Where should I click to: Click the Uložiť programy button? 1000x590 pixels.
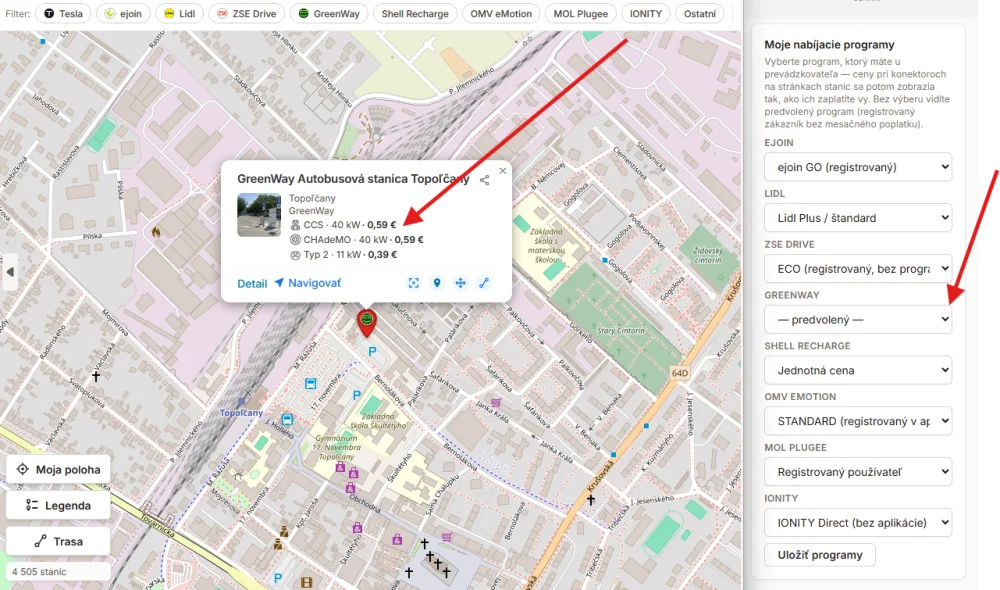pyautogui.click(x=820, y=555)
